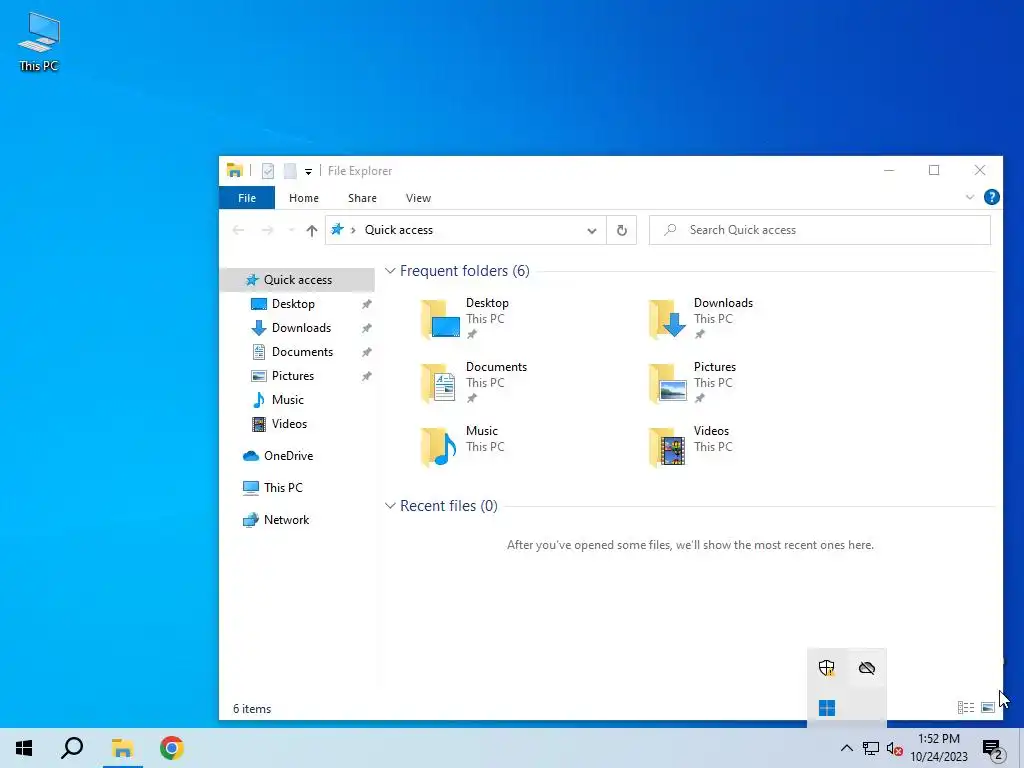Open taskbar Search
The image size is (1024, 768).
[x=72, y=748]
